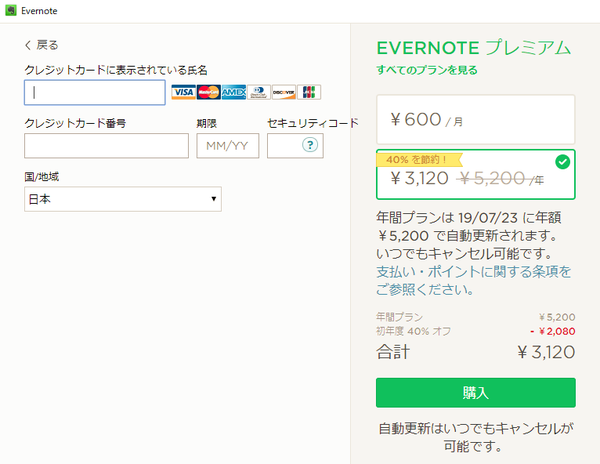
Task: Go back with the 戻る link
Action: [42, 45]
